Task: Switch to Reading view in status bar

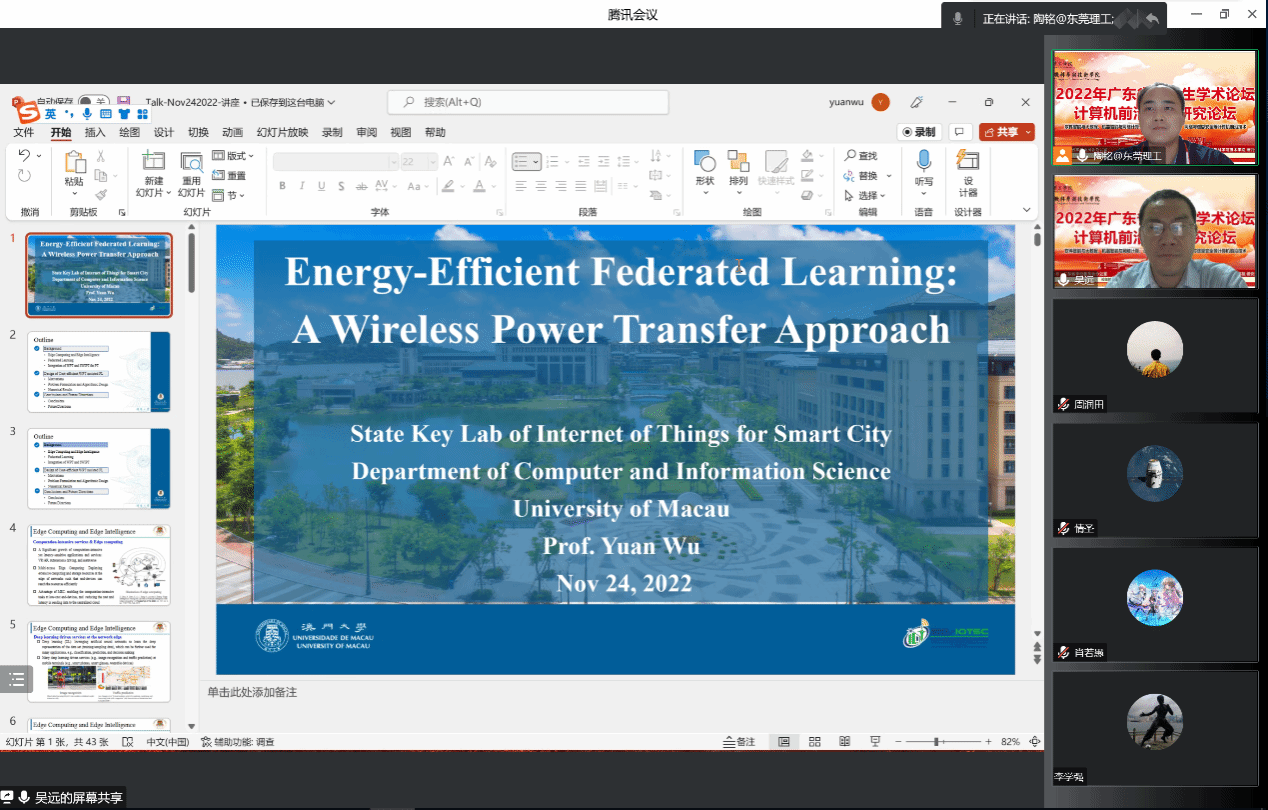Action: pos(845,742)
